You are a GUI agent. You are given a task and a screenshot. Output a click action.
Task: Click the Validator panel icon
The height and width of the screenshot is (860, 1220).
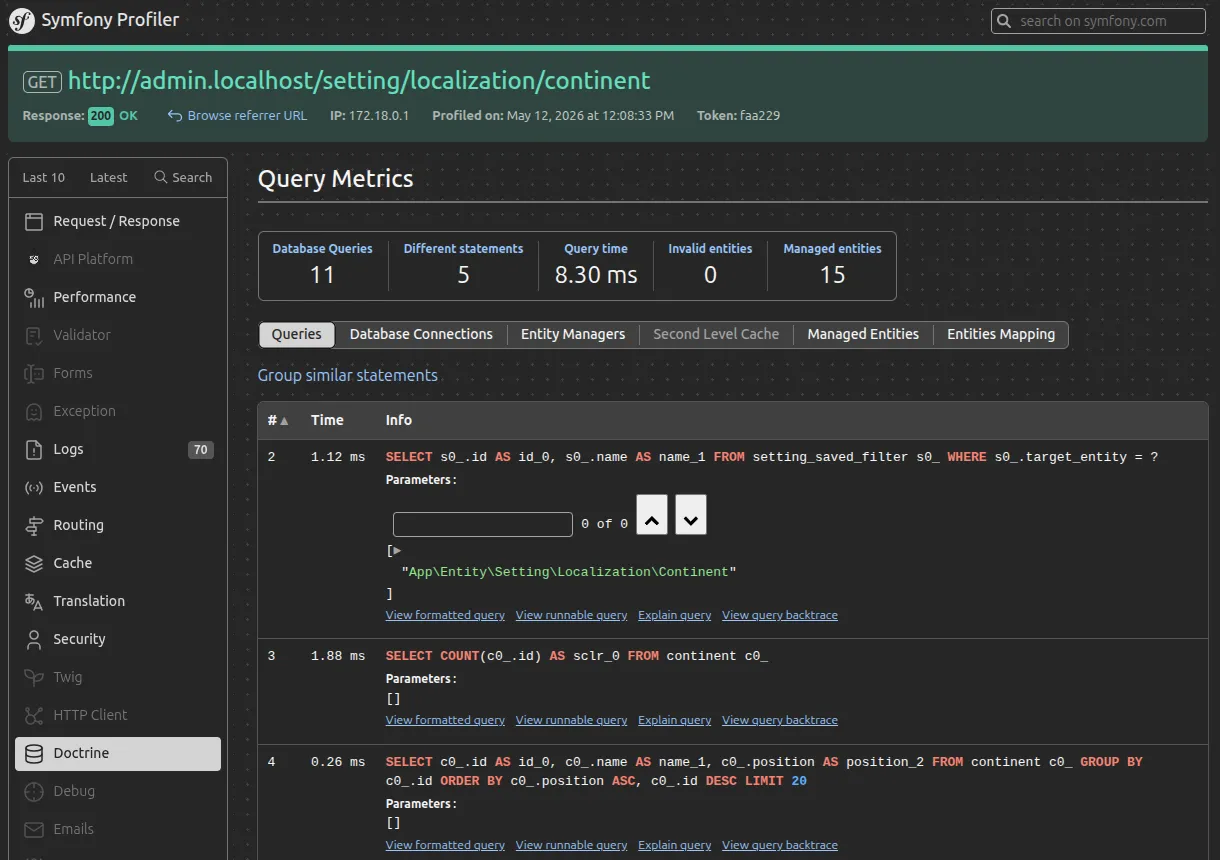(x=34, y=335)
